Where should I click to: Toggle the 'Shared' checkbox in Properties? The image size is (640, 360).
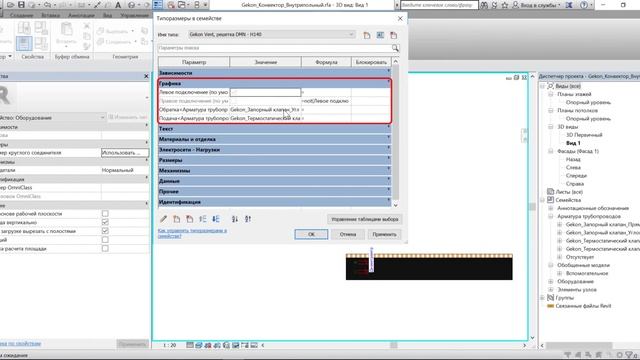105,240
